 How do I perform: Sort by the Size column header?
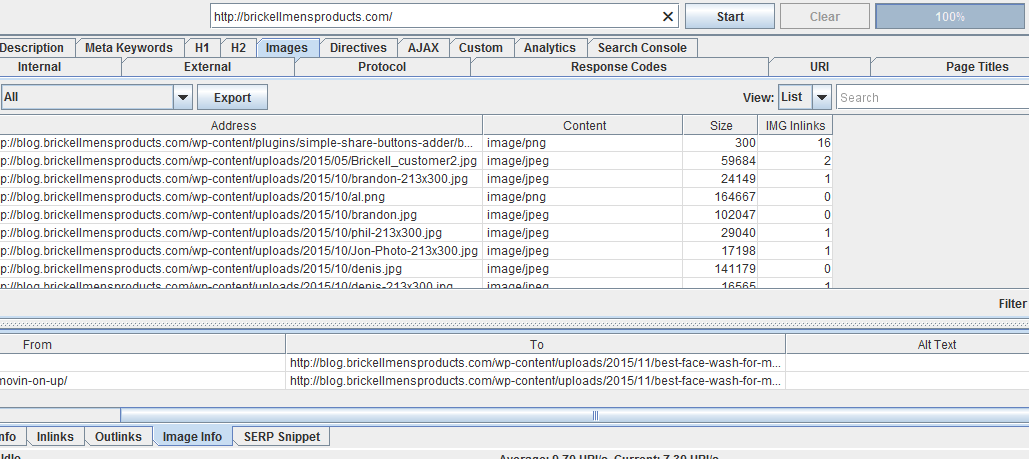click(x=721, y=125)
